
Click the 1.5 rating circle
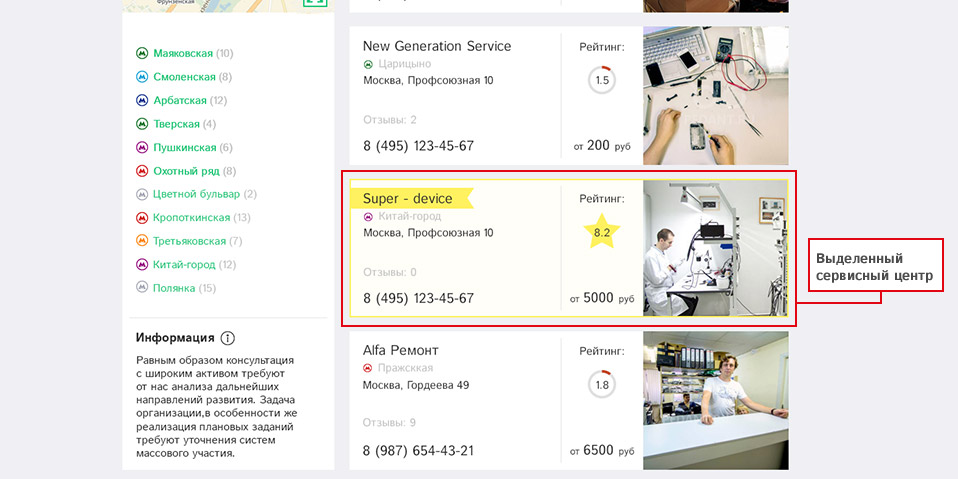point(602,80)
